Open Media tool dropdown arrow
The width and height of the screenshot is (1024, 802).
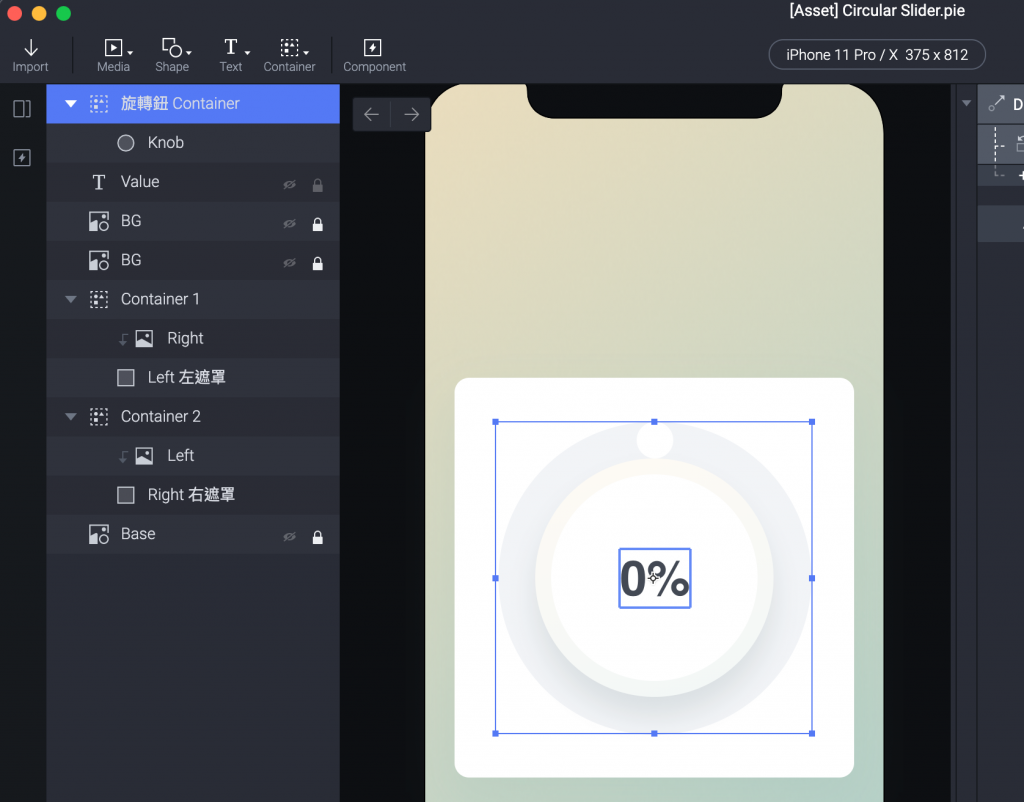pos(130,52)
